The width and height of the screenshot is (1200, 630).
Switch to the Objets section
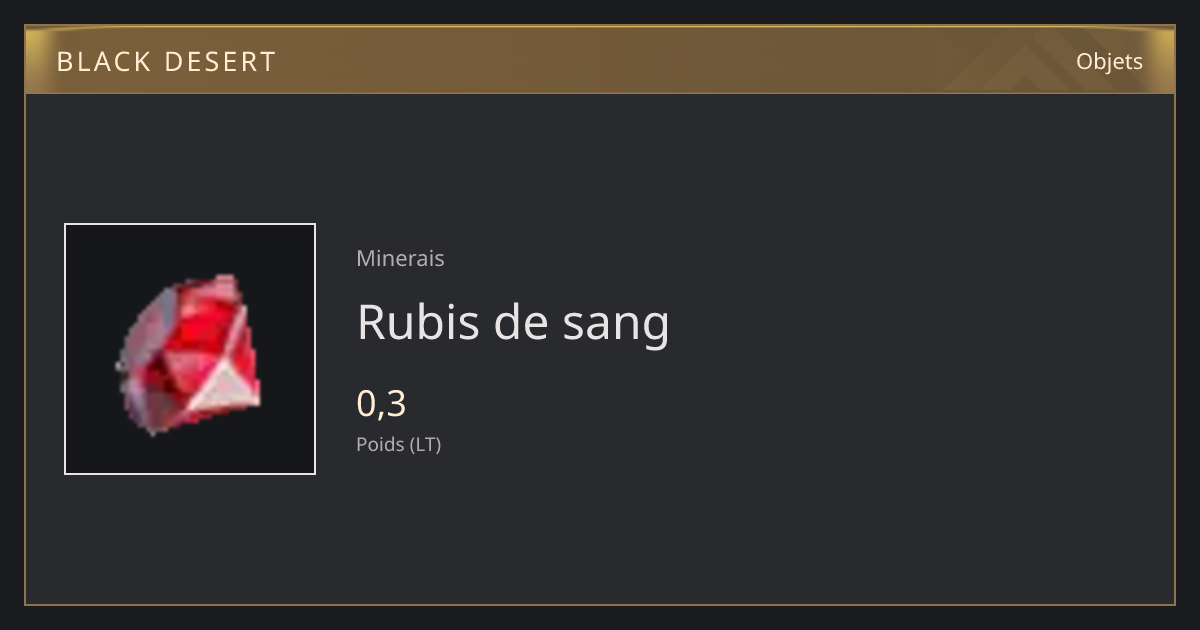click(x=1109, y=61)
